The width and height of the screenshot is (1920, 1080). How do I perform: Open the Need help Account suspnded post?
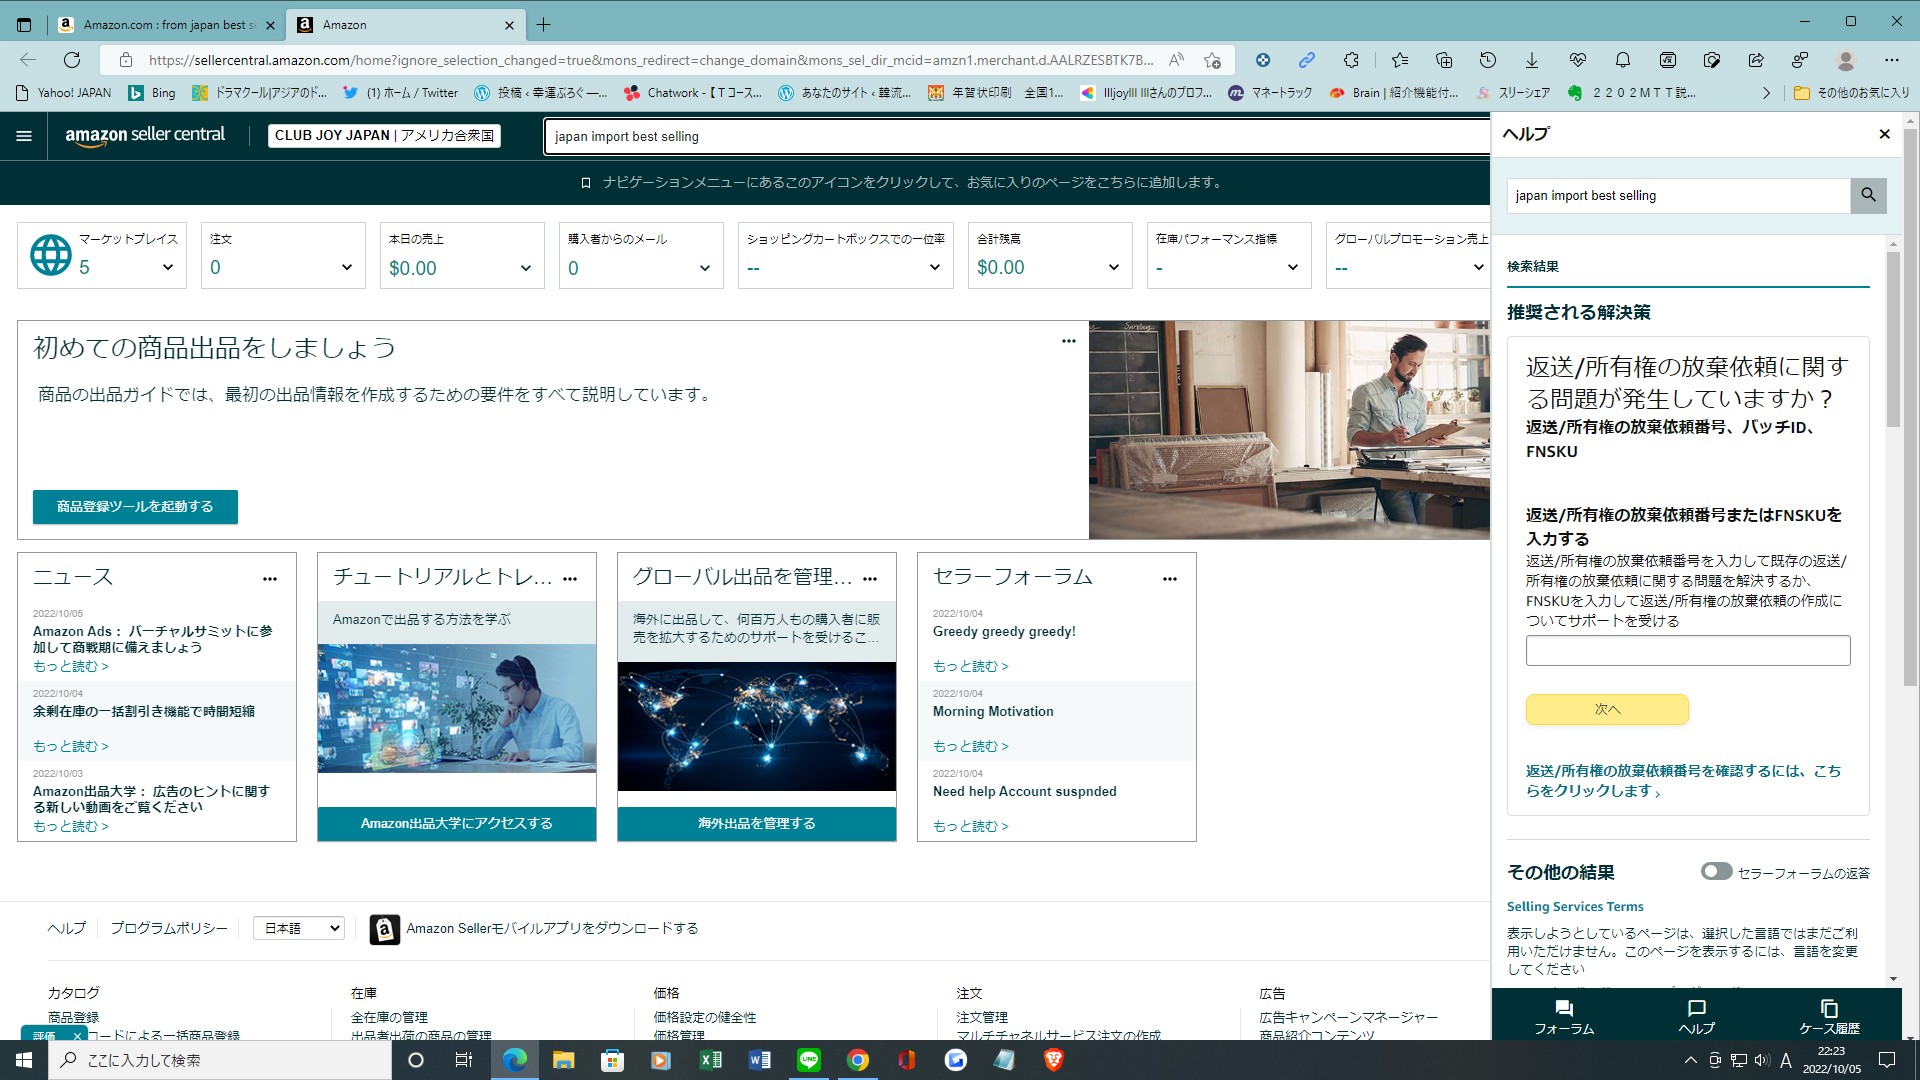tap(1024, 792)
